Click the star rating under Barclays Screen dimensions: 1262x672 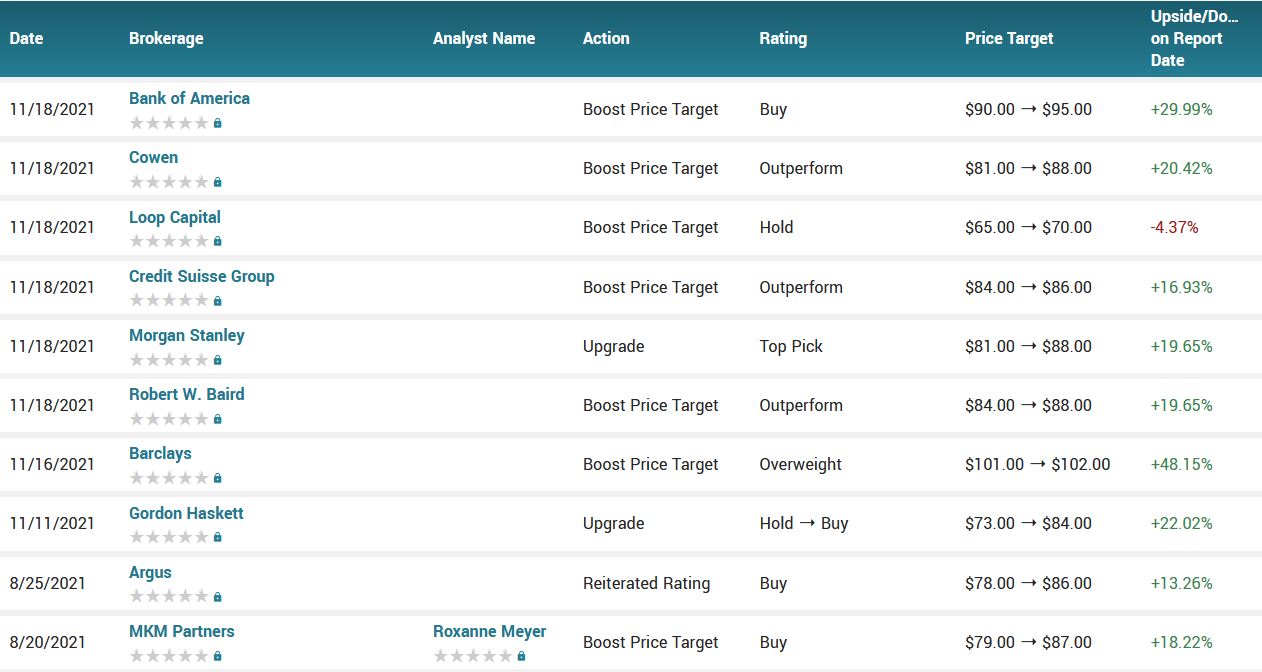tap(169, 478)
